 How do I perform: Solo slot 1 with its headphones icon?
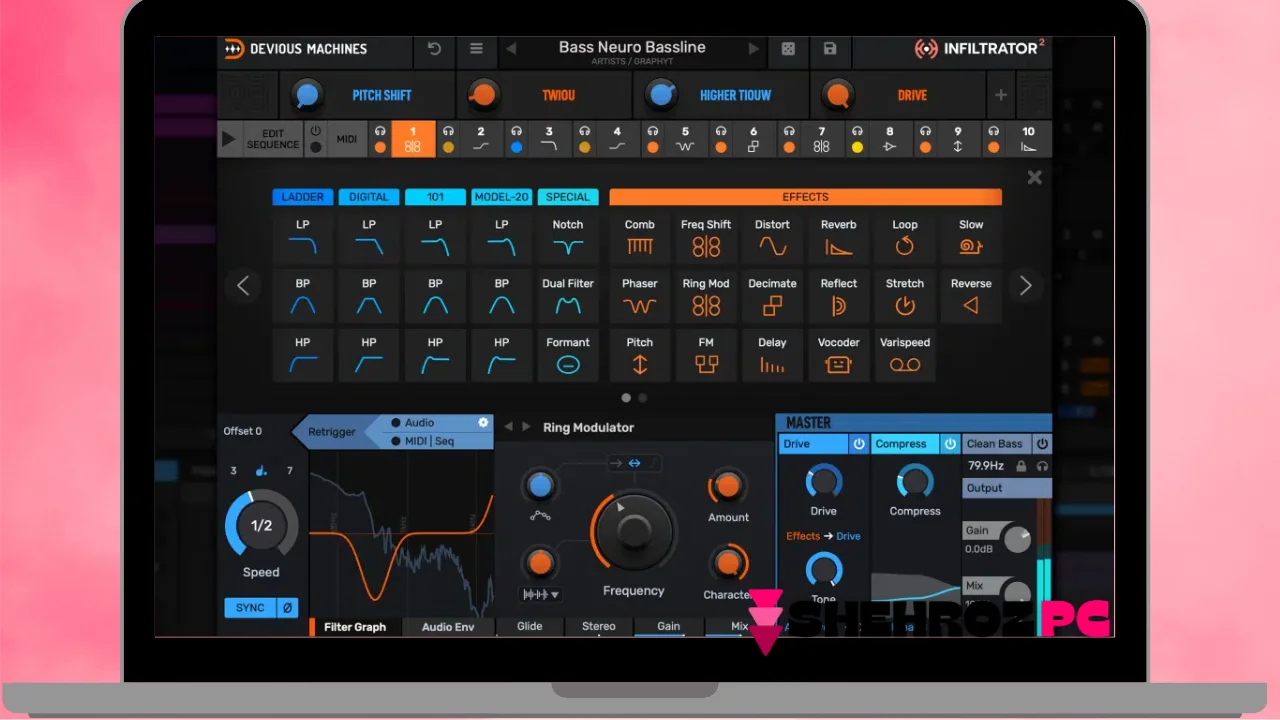pyautogui.click(x=380, y=131)
